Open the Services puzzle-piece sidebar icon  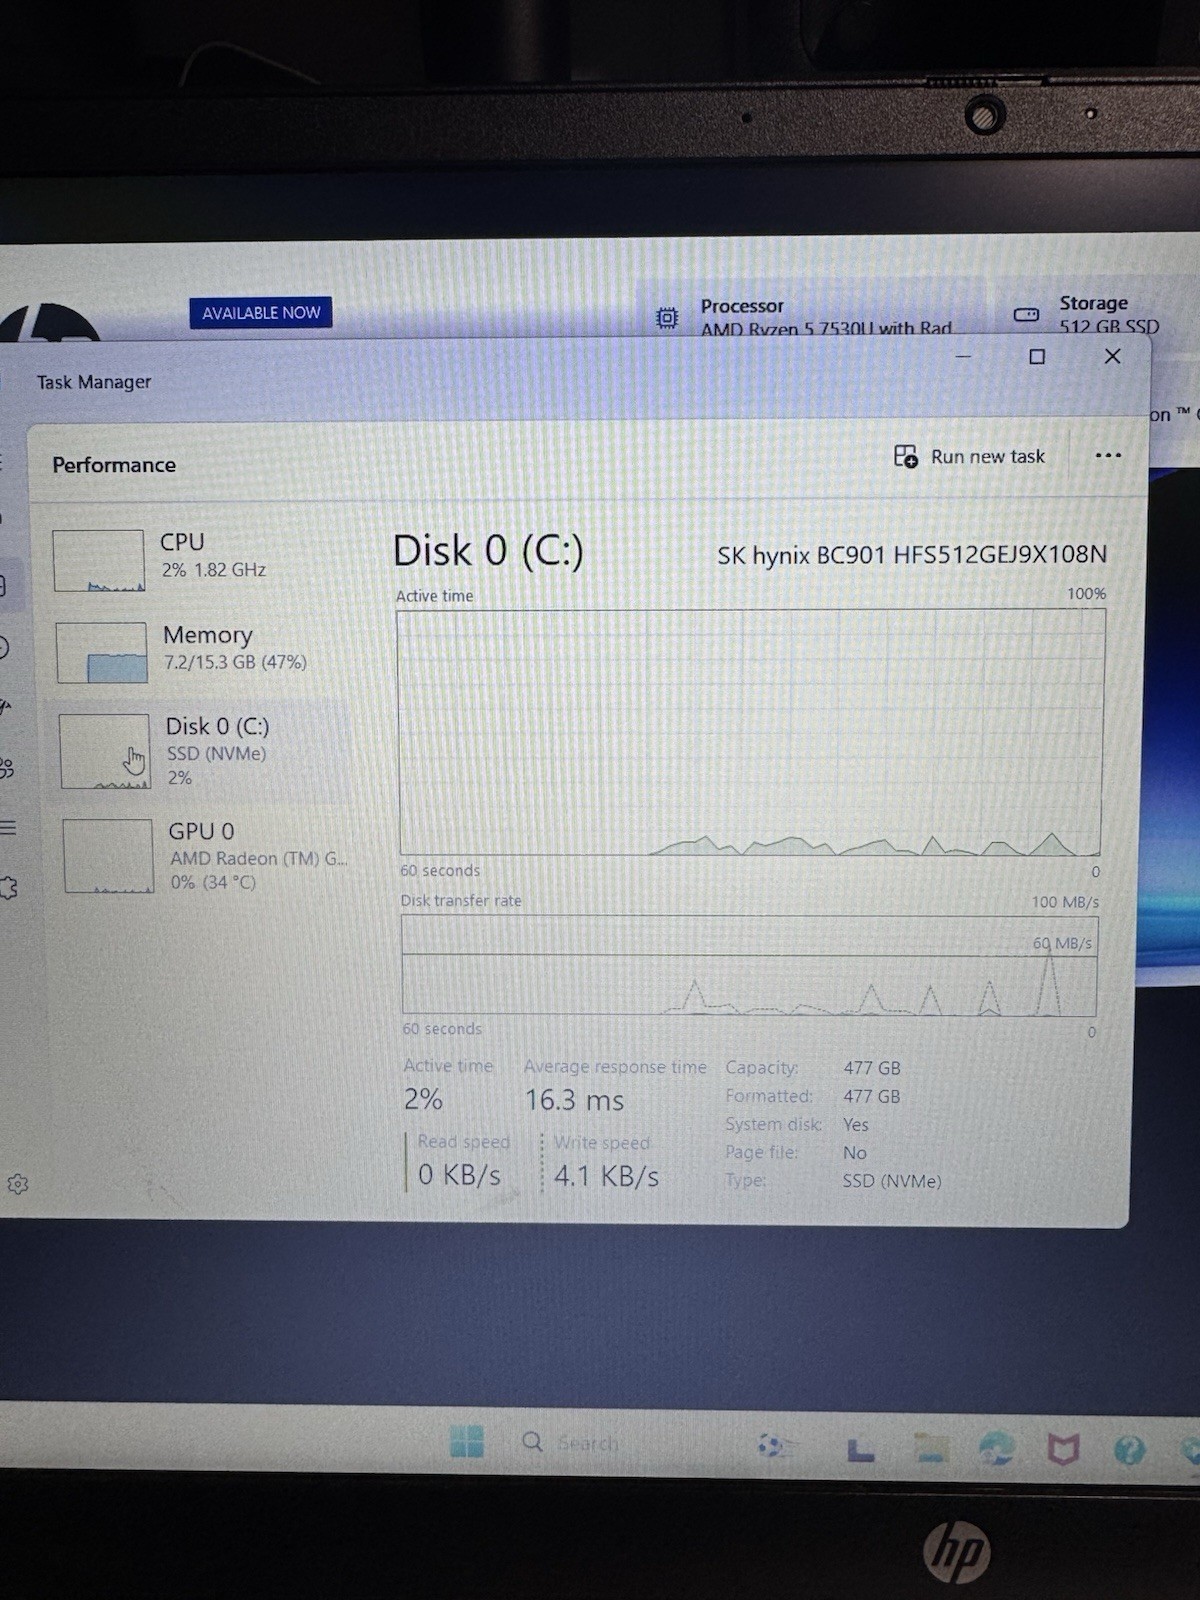point(8,887)
